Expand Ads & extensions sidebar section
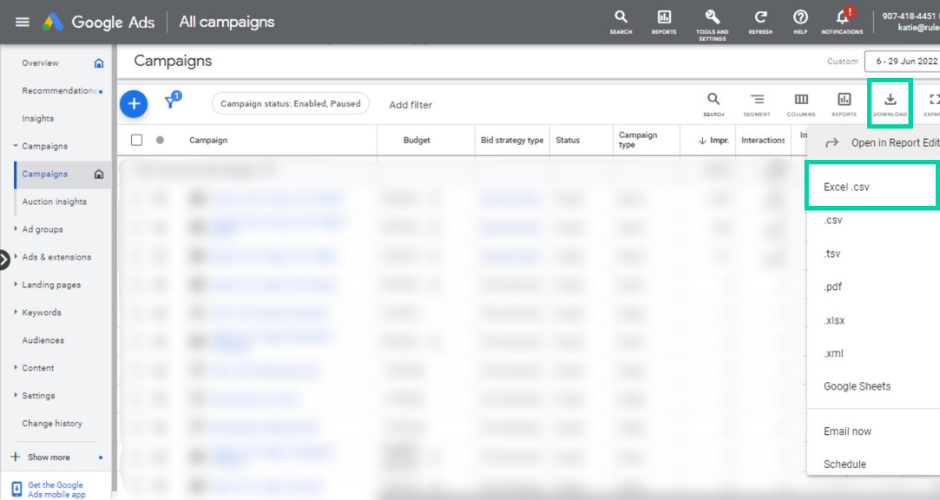The height and width of the screenshot is (500, 940). point(15,257)
